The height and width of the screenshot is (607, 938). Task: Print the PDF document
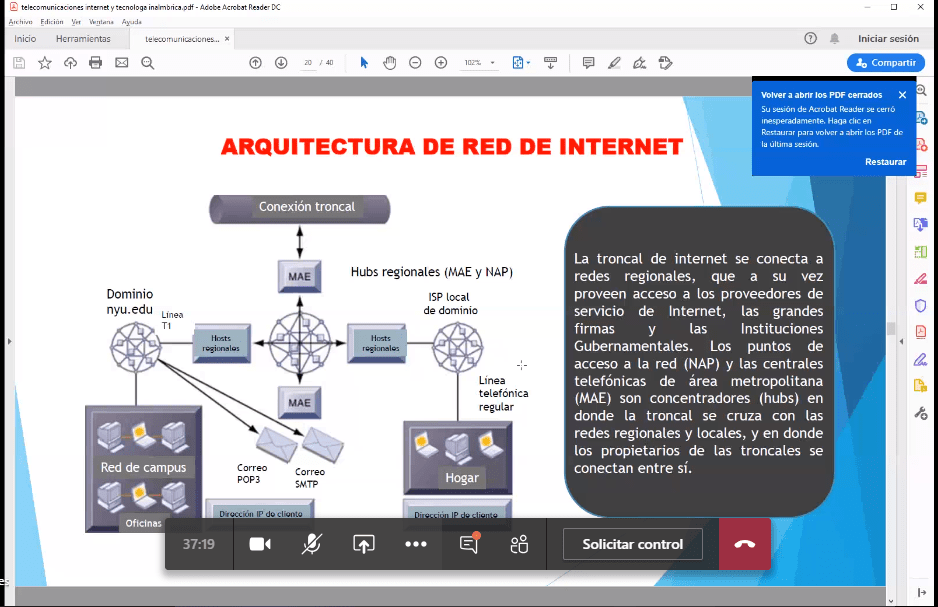point(96,63)
